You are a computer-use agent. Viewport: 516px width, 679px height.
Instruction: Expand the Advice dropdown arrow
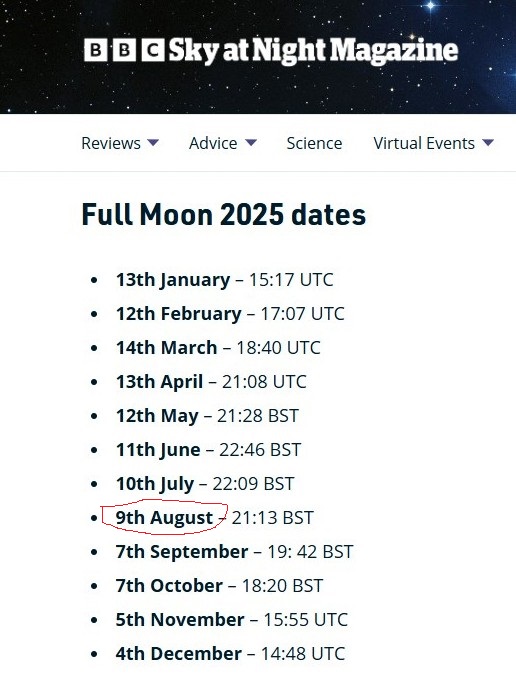[x=251, y=142]
